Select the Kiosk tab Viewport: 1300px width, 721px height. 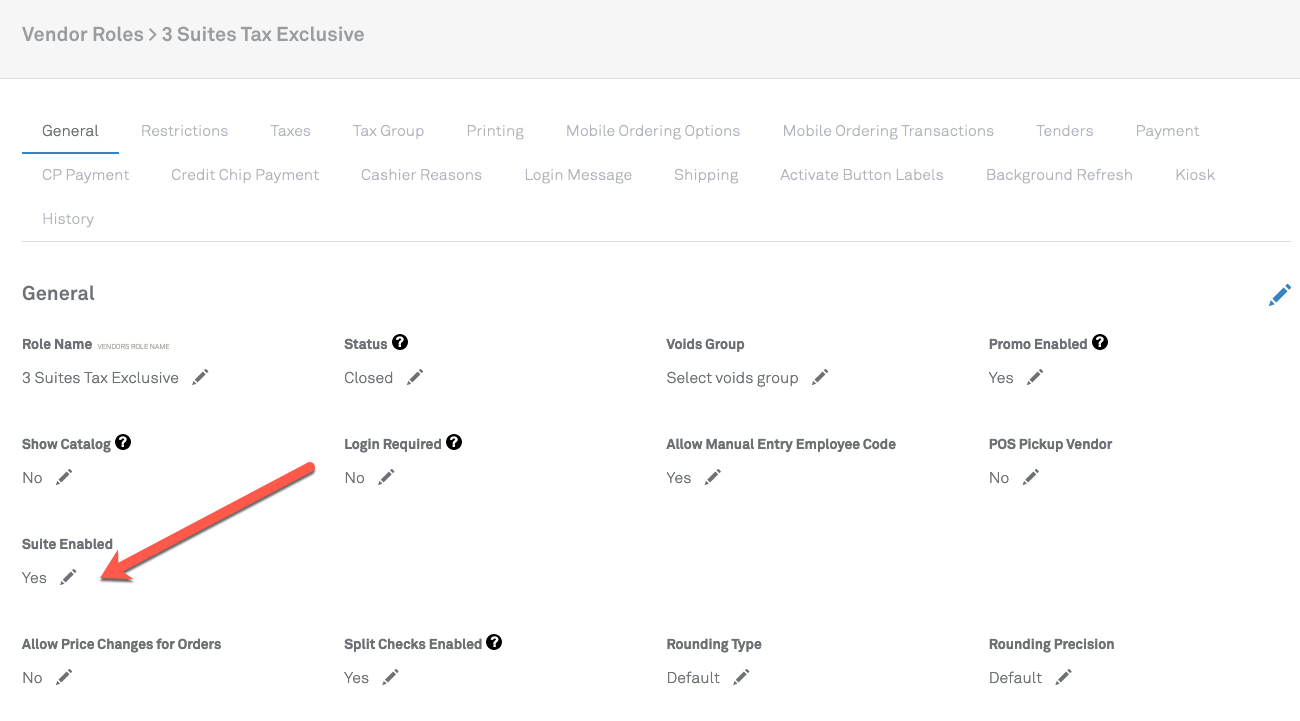coord(1195,175)
